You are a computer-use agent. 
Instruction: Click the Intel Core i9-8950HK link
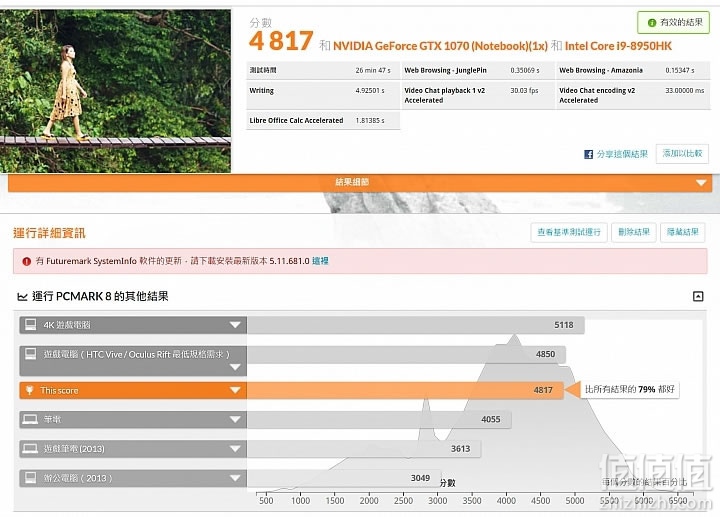pyautogui.click(x=618, y=46)
